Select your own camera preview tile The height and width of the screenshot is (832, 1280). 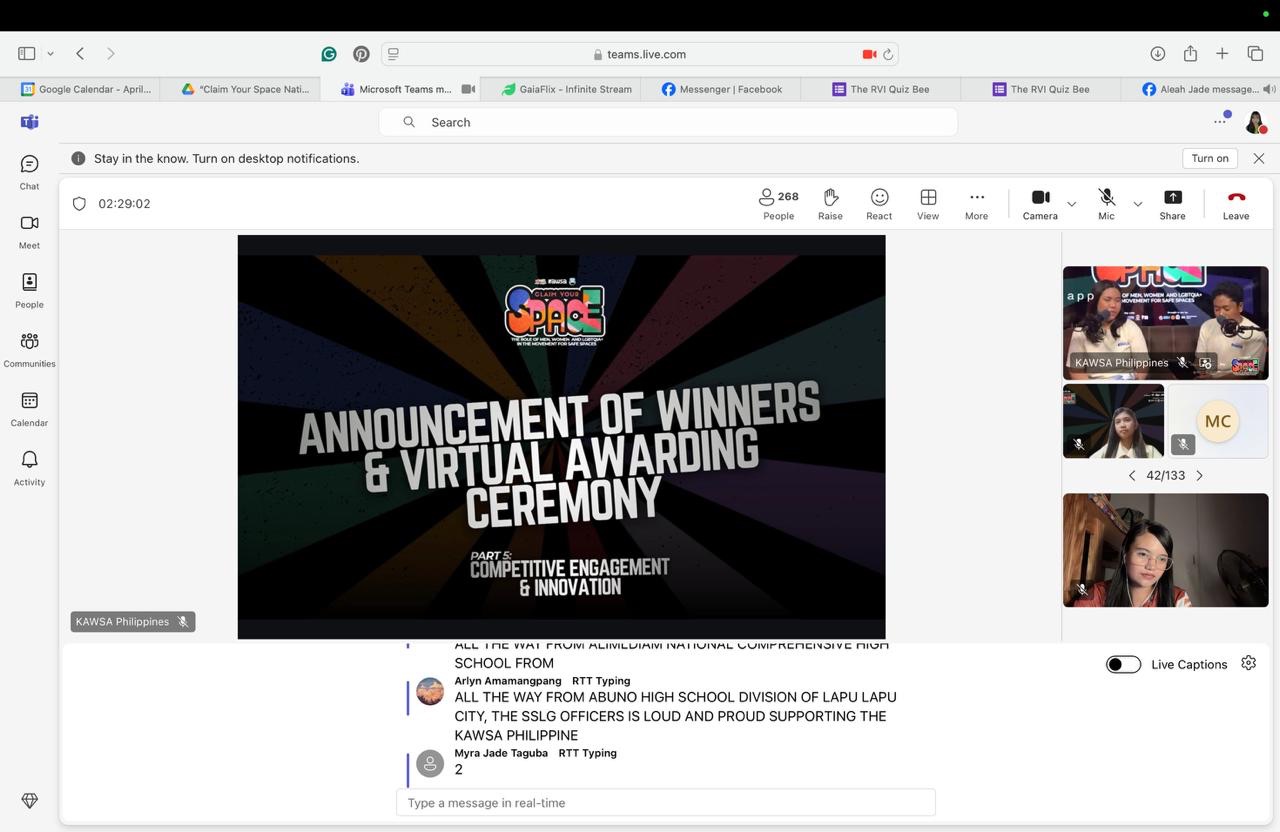tap(1165, 550)
